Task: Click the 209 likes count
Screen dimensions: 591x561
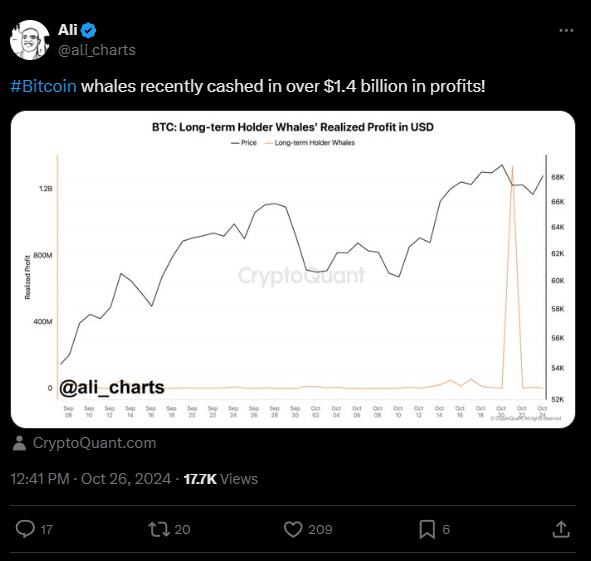Action: [320, 529]
